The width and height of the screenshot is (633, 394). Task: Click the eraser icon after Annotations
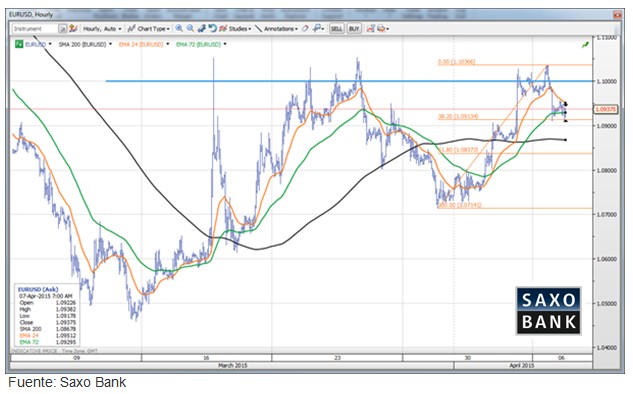[x=306, y=29]
